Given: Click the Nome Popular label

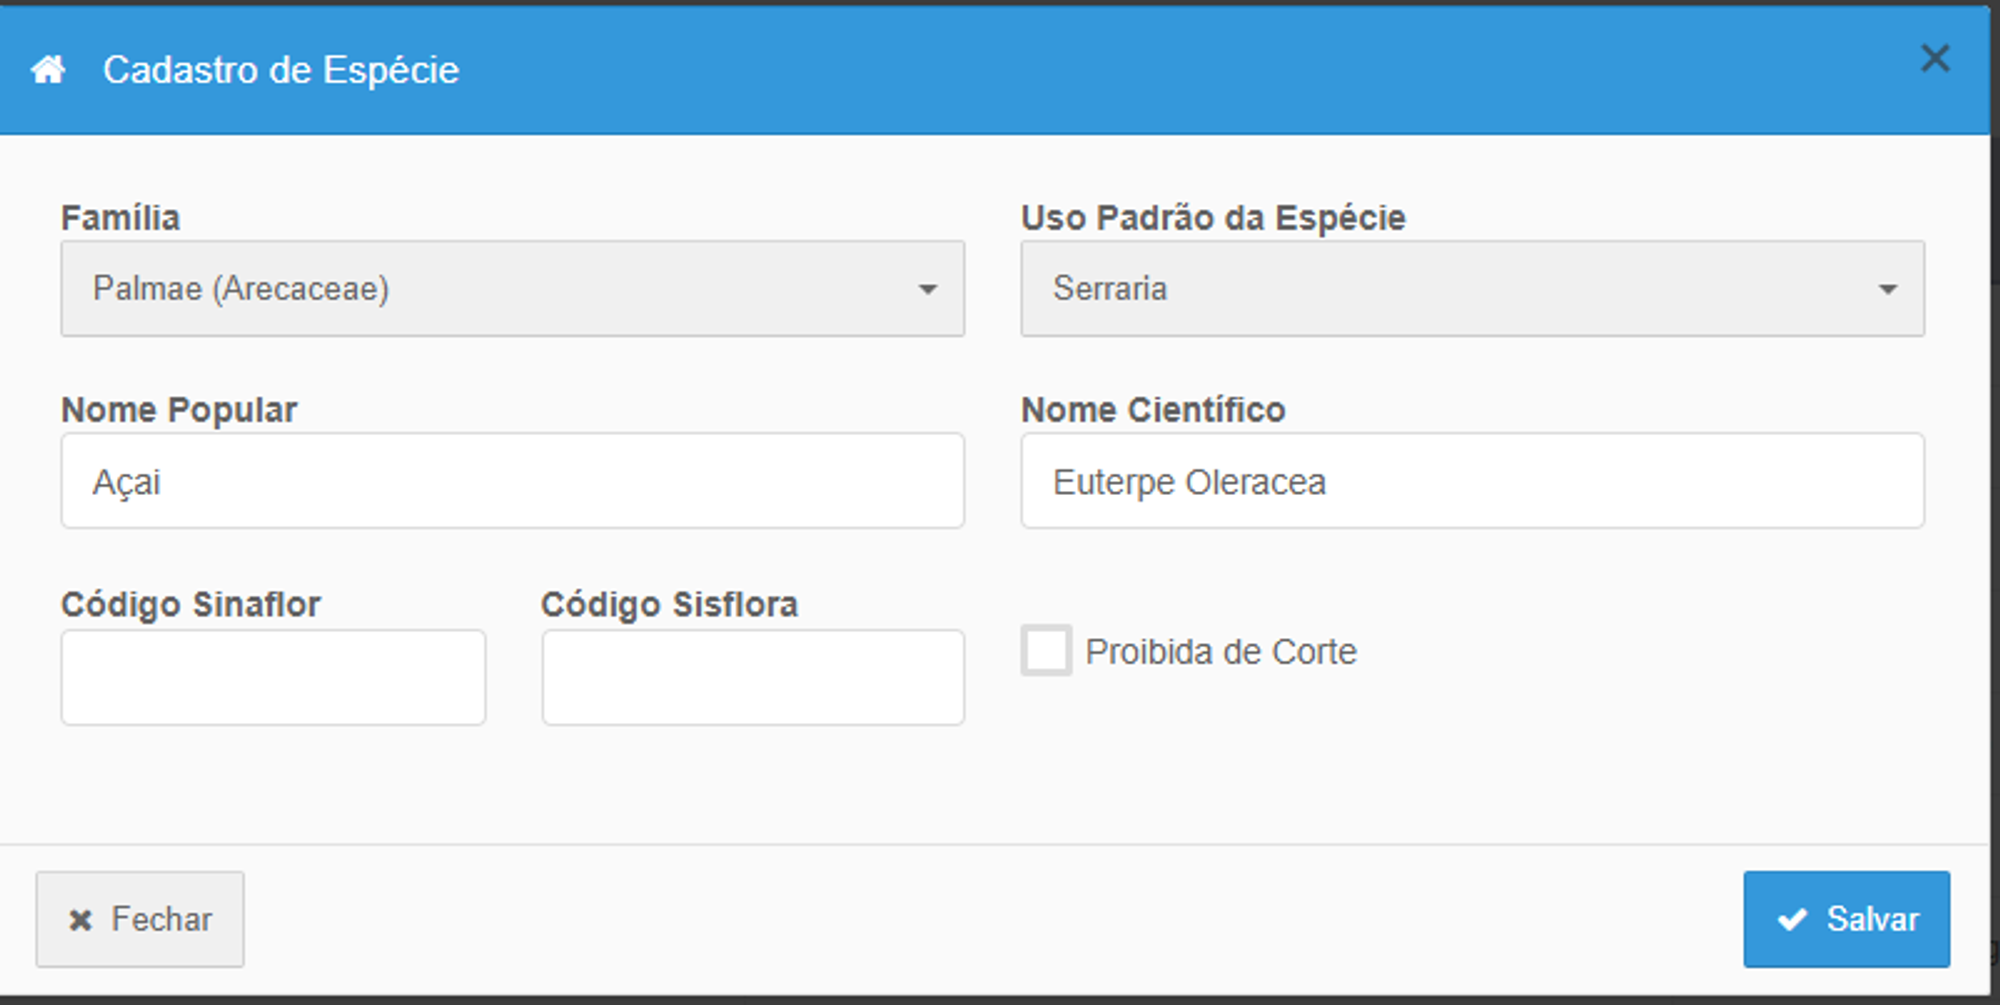Looking at the screenshot, I should 179,410.
